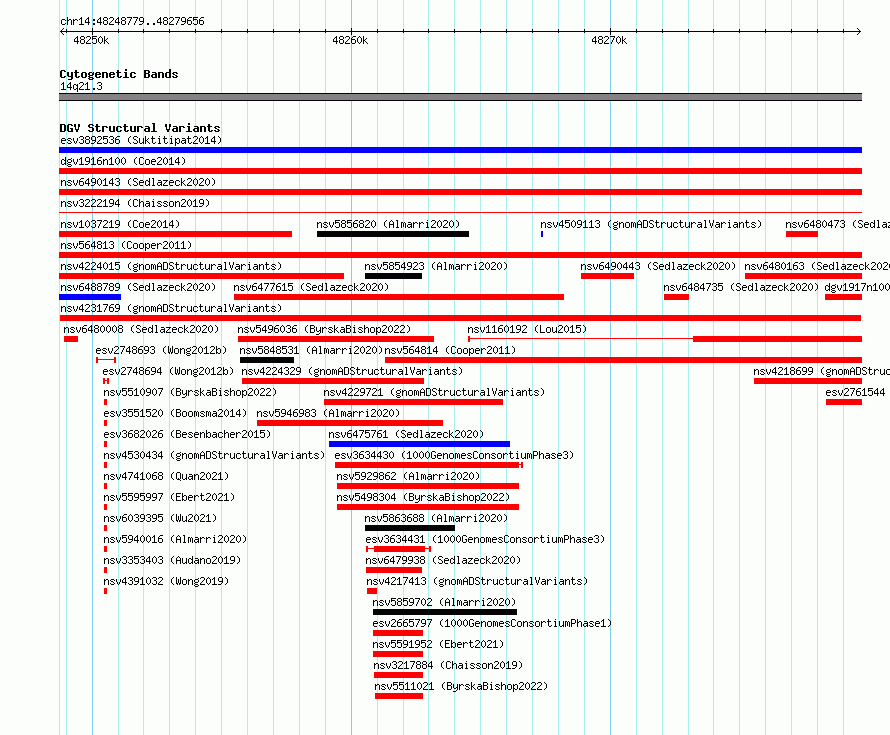Click nsv5940016 (Almarri2020) label
This screenshot has width=890, height=735.
point(175,539)
